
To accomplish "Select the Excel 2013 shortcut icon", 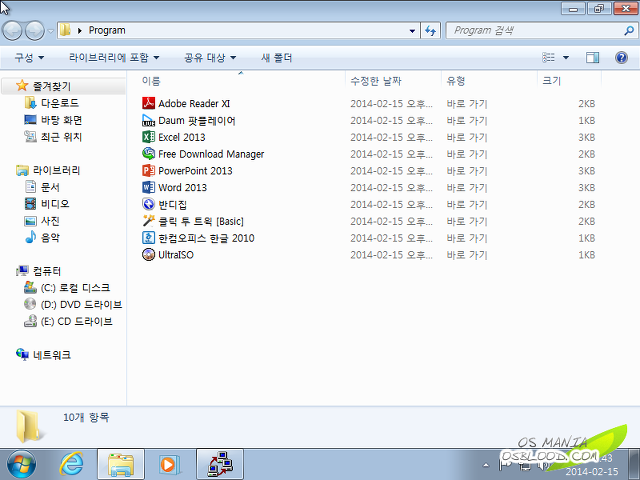I will pyautogui.click(x=148, y=137).
